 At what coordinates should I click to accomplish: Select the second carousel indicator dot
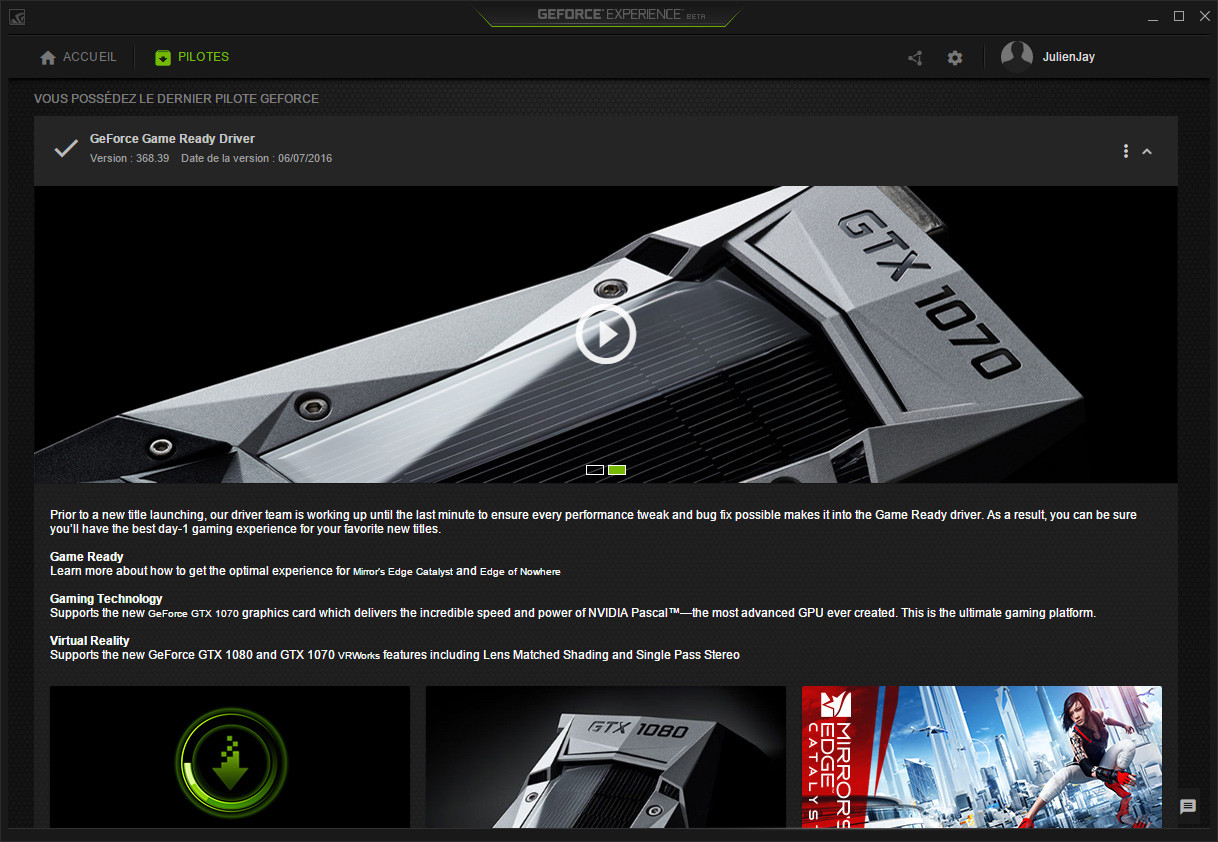(617, 469)
